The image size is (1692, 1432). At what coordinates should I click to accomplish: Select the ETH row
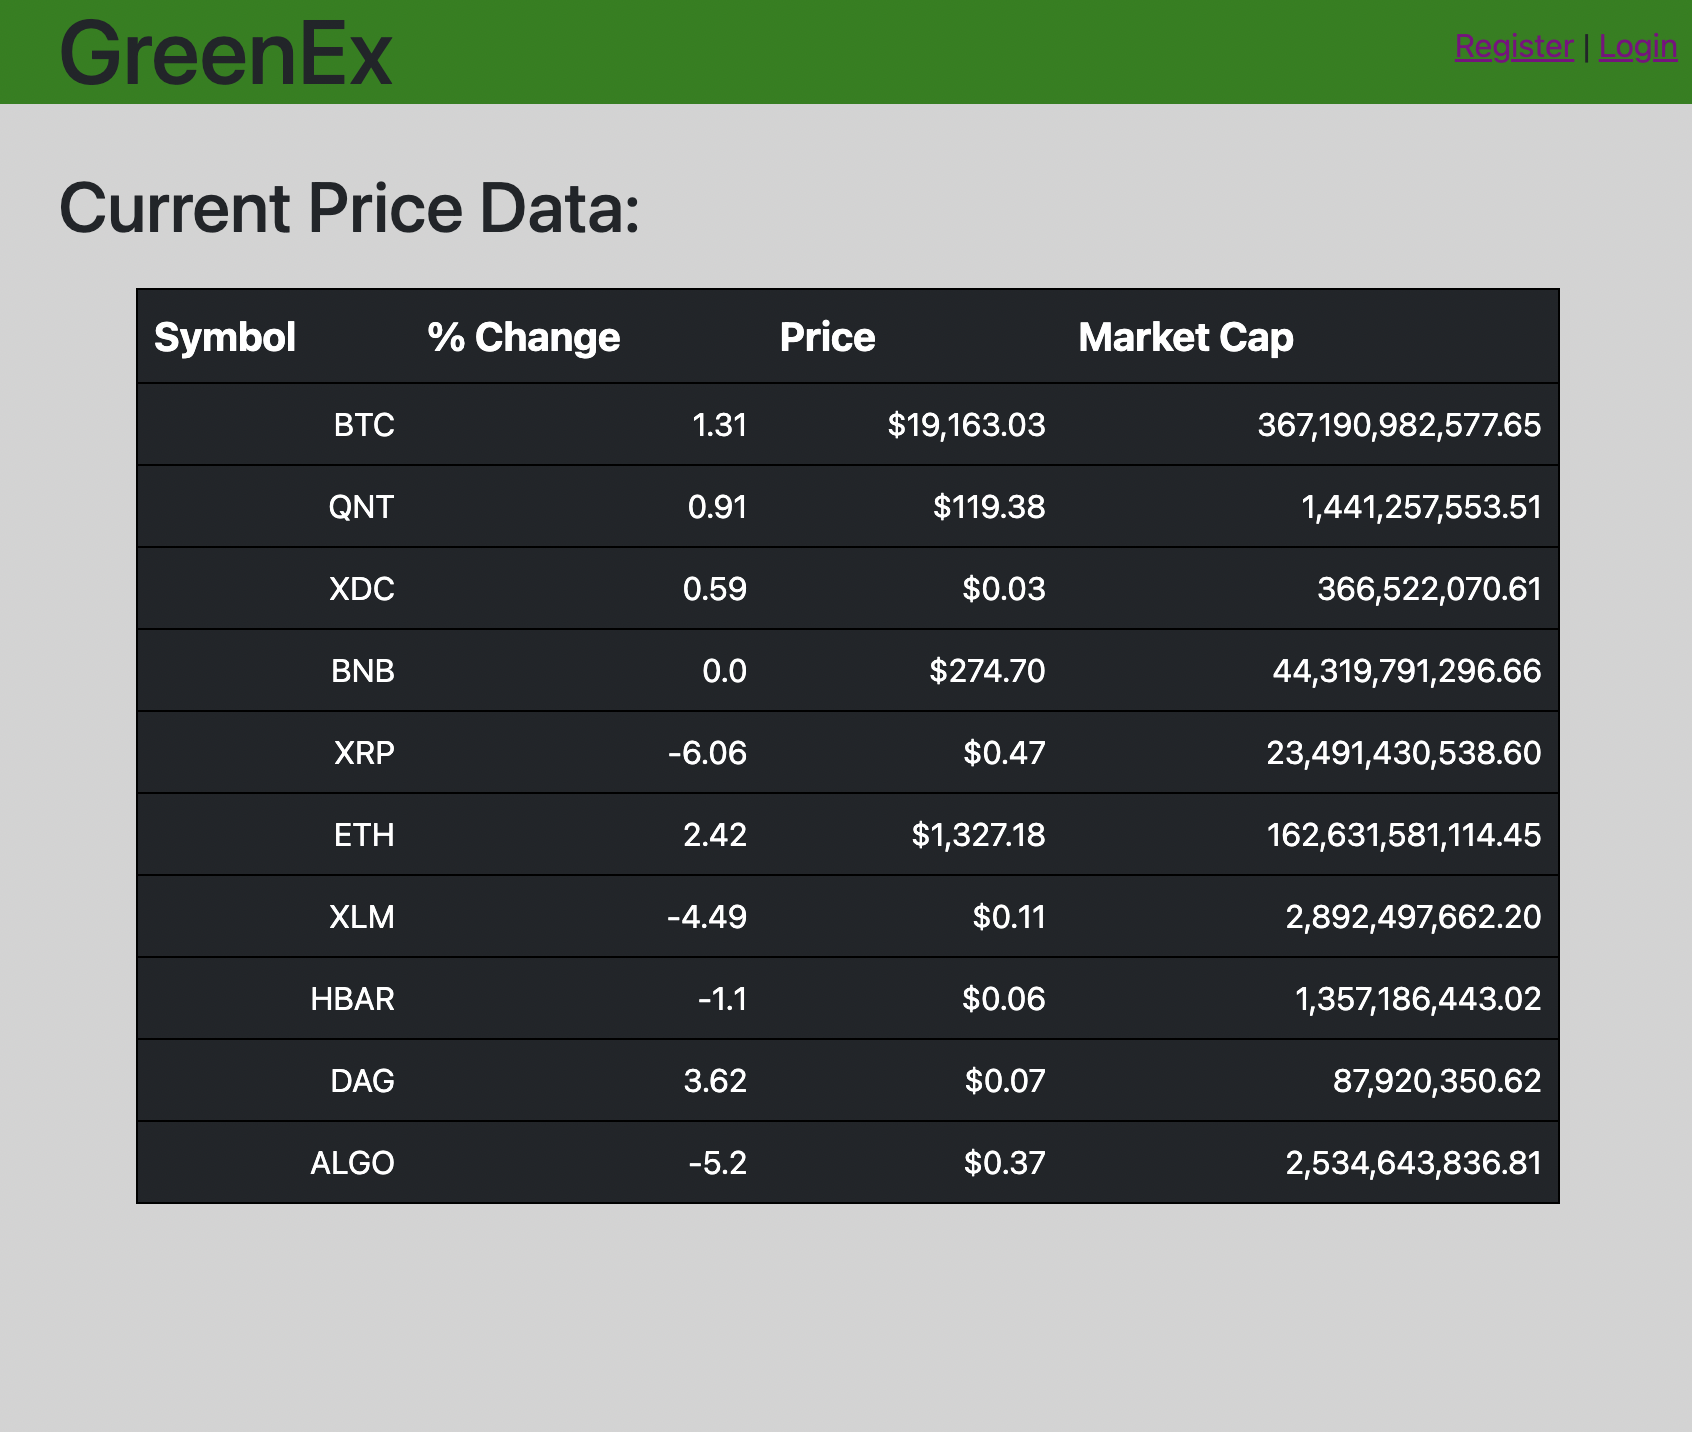[848, 834]
